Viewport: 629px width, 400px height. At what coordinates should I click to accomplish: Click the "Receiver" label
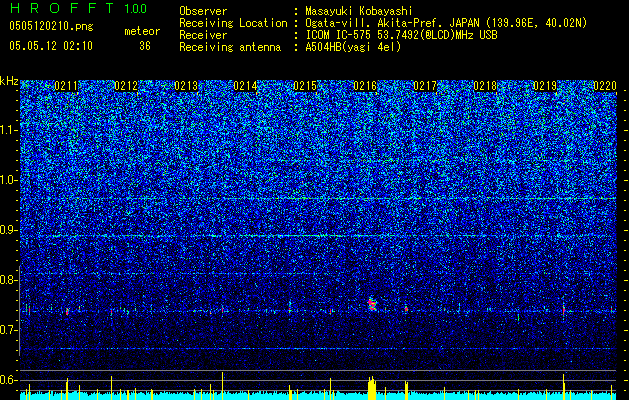click(x=203, y=35)
